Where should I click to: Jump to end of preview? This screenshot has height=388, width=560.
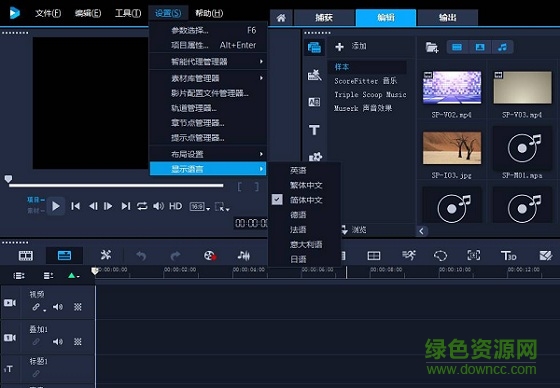pyautogui.click(x=125, y=206)
